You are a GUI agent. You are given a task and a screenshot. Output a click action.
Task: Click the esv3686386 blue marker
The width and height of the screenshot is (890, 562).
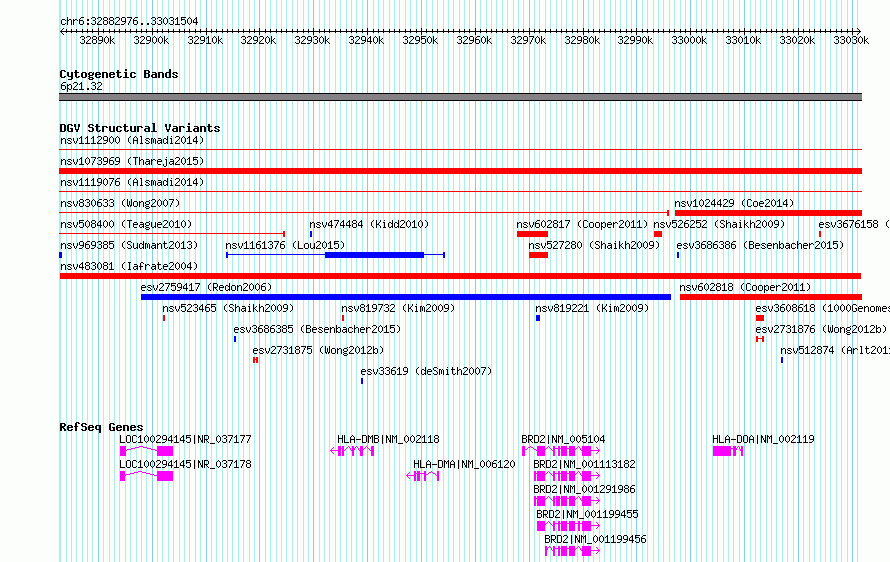678,255
